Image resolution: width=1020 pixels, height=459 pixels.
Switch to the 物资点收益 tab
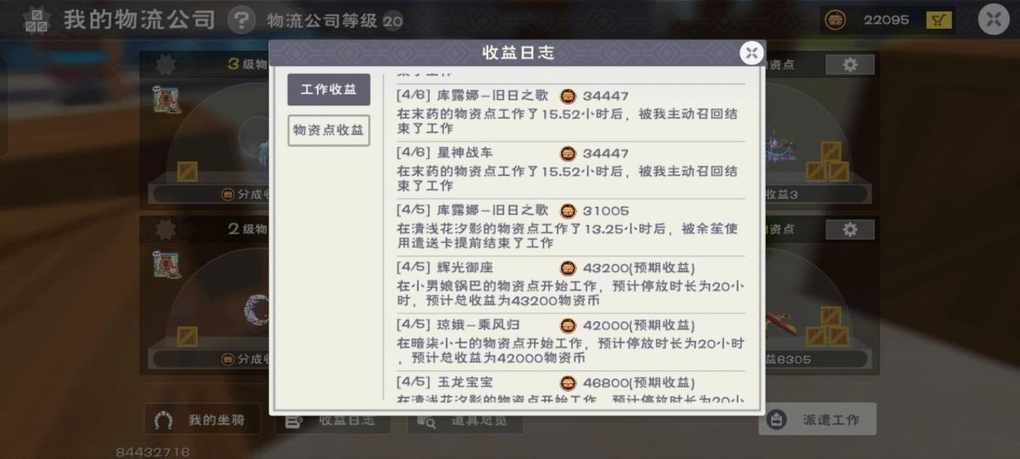329,131
